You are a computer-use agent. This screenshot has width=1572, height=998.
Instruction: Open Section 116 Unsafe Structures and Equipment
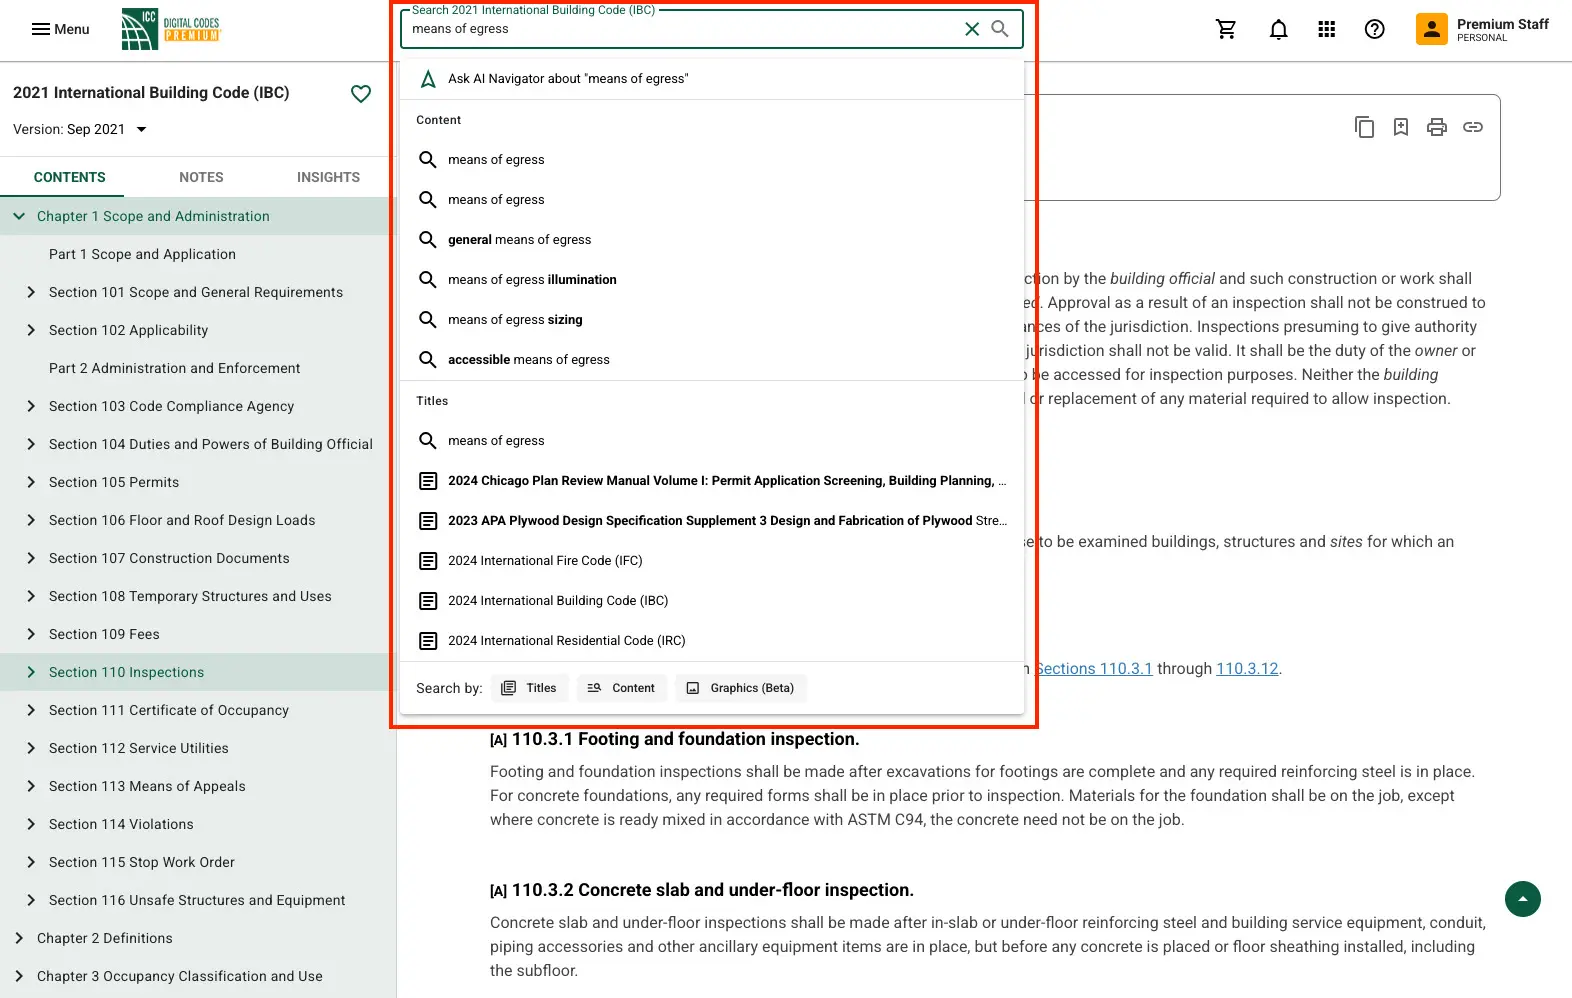(x=197, y=900)
